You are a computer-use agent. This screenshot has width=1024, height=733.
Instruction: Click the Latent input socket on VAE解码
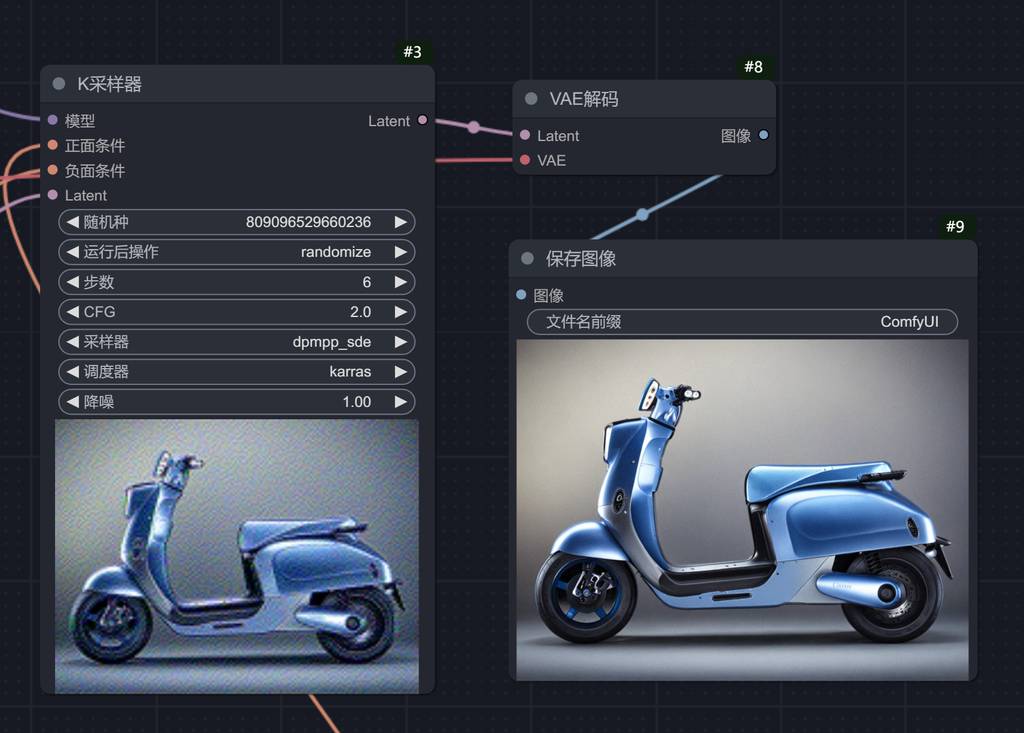tap(525, 135)
